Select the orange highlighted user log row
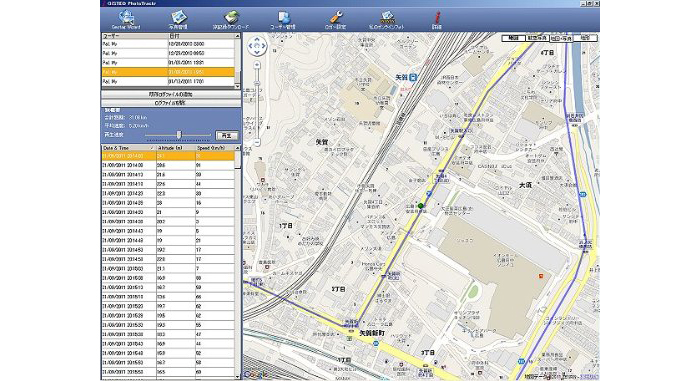Viewport: 700px width, 381px height. (168, 72)
